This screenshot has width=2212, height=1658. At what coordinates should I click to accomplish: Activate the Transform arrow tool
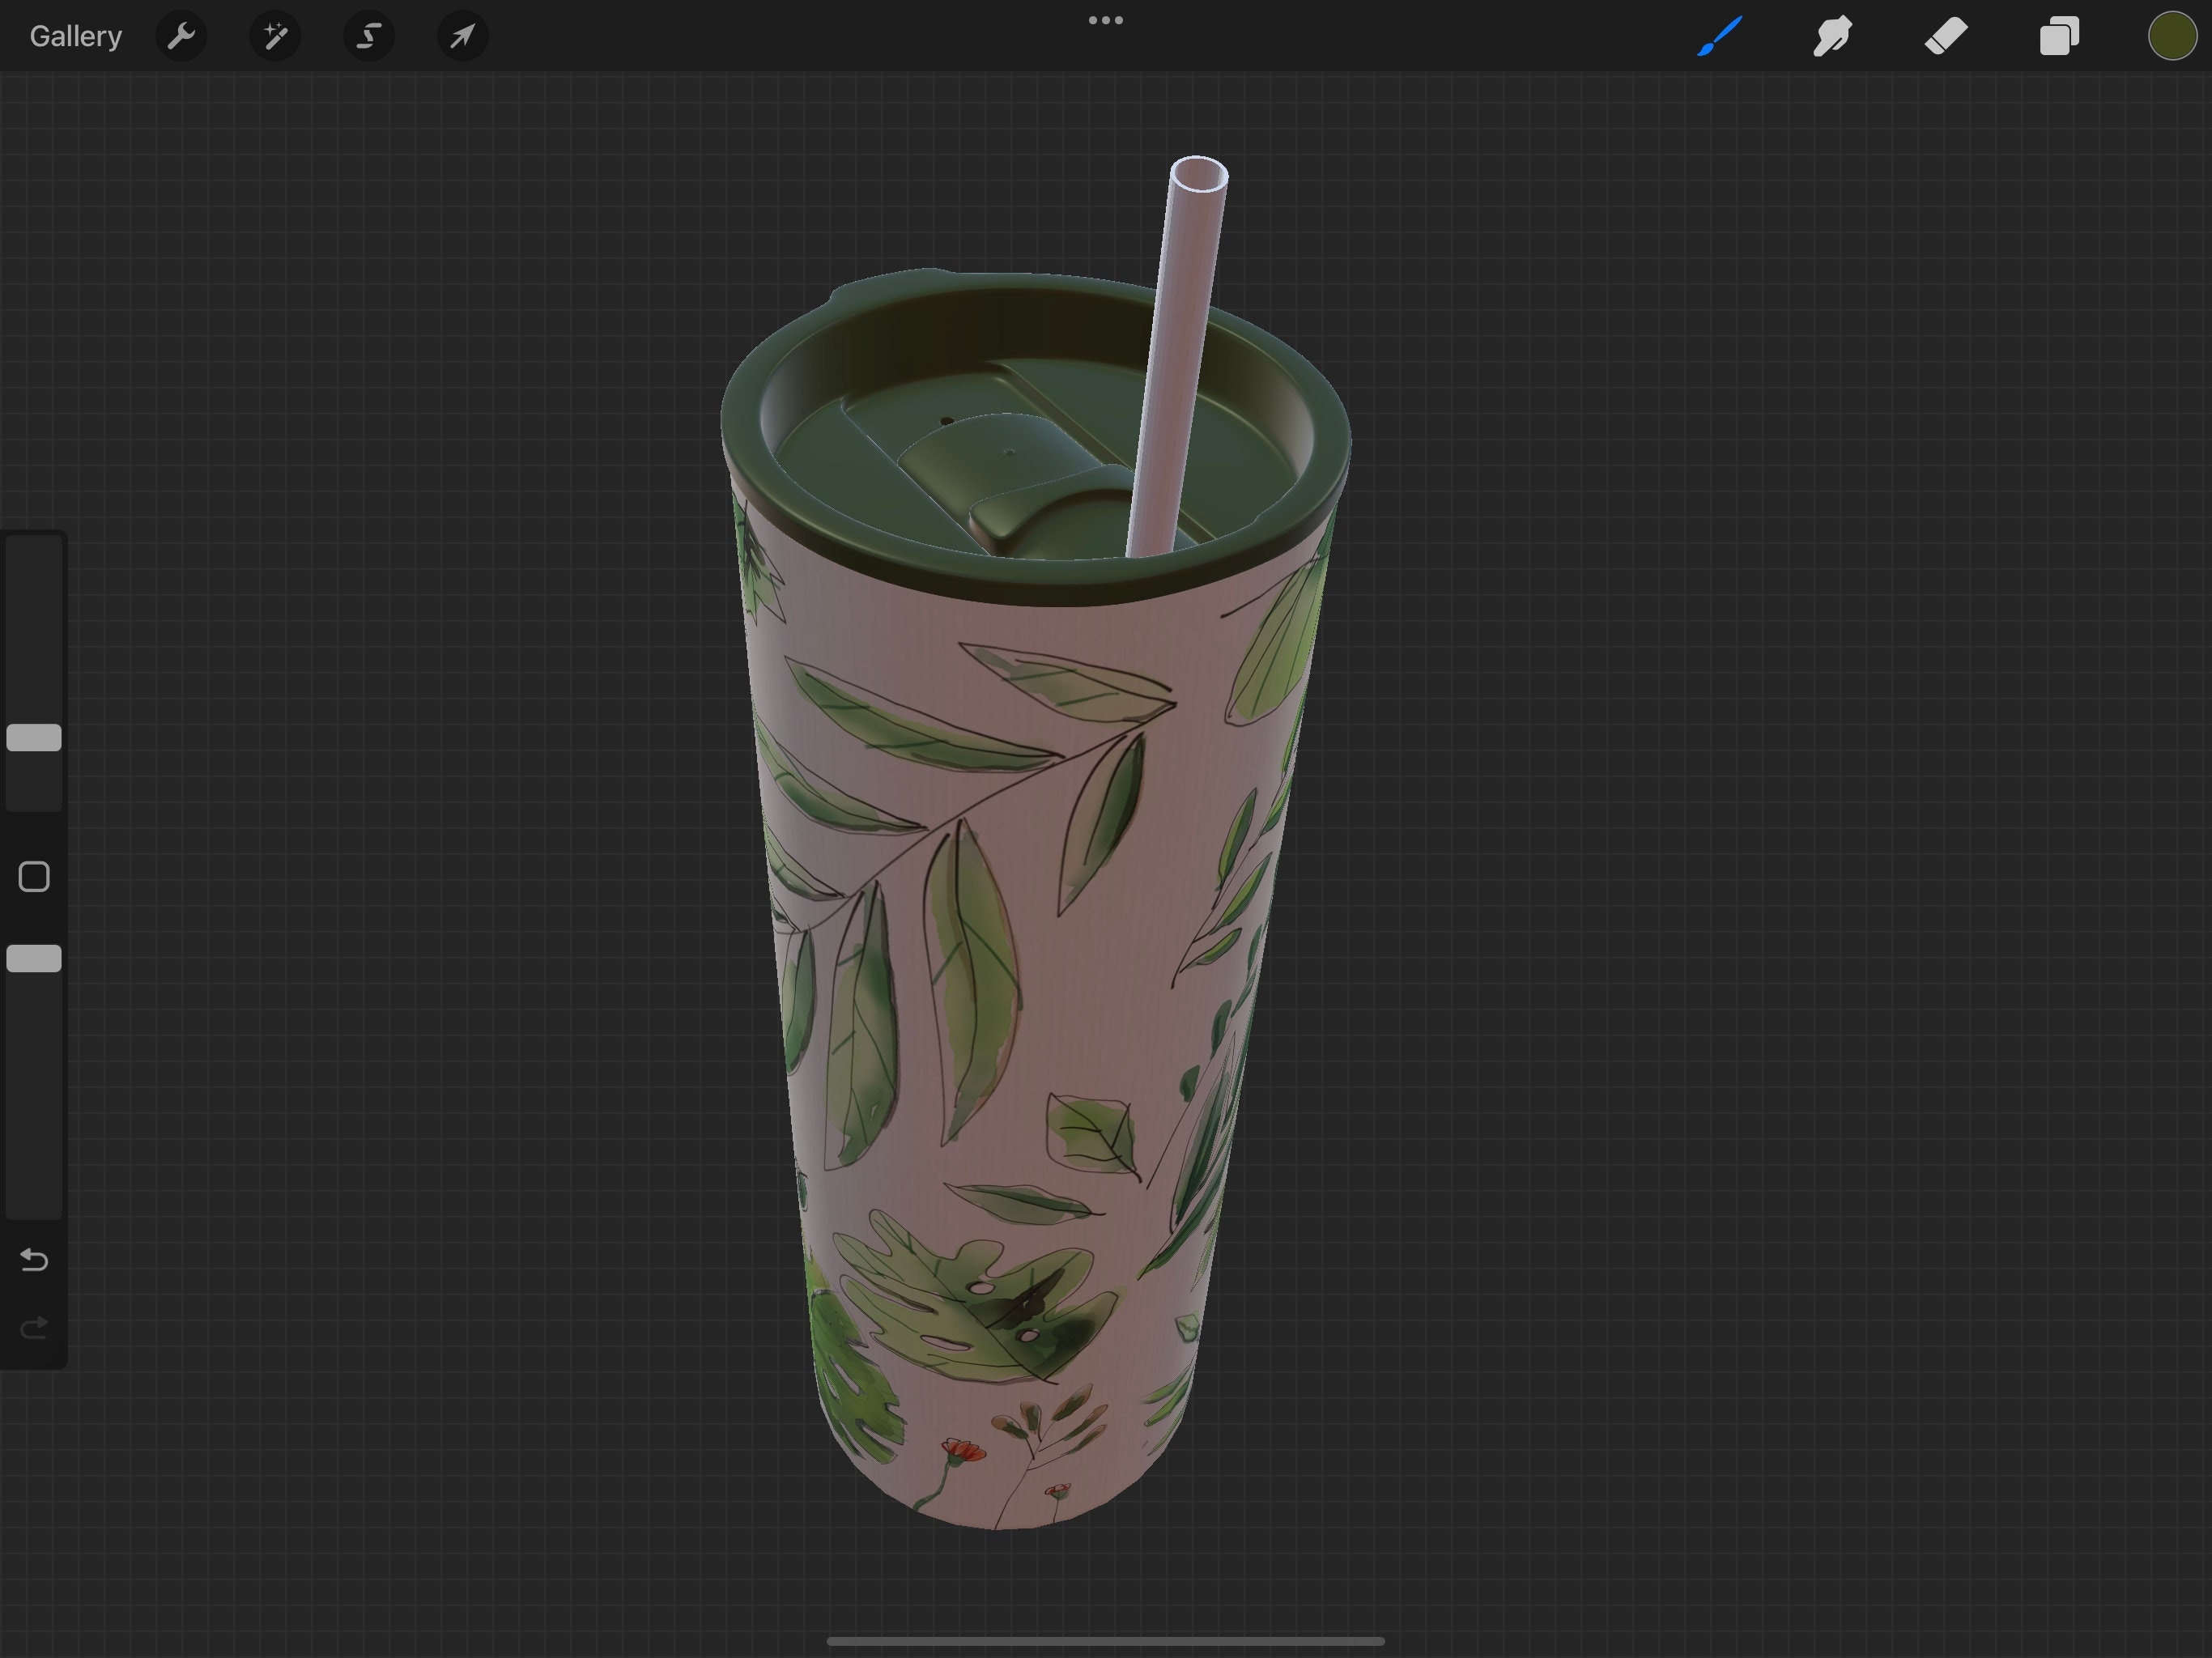pos(463,36)
